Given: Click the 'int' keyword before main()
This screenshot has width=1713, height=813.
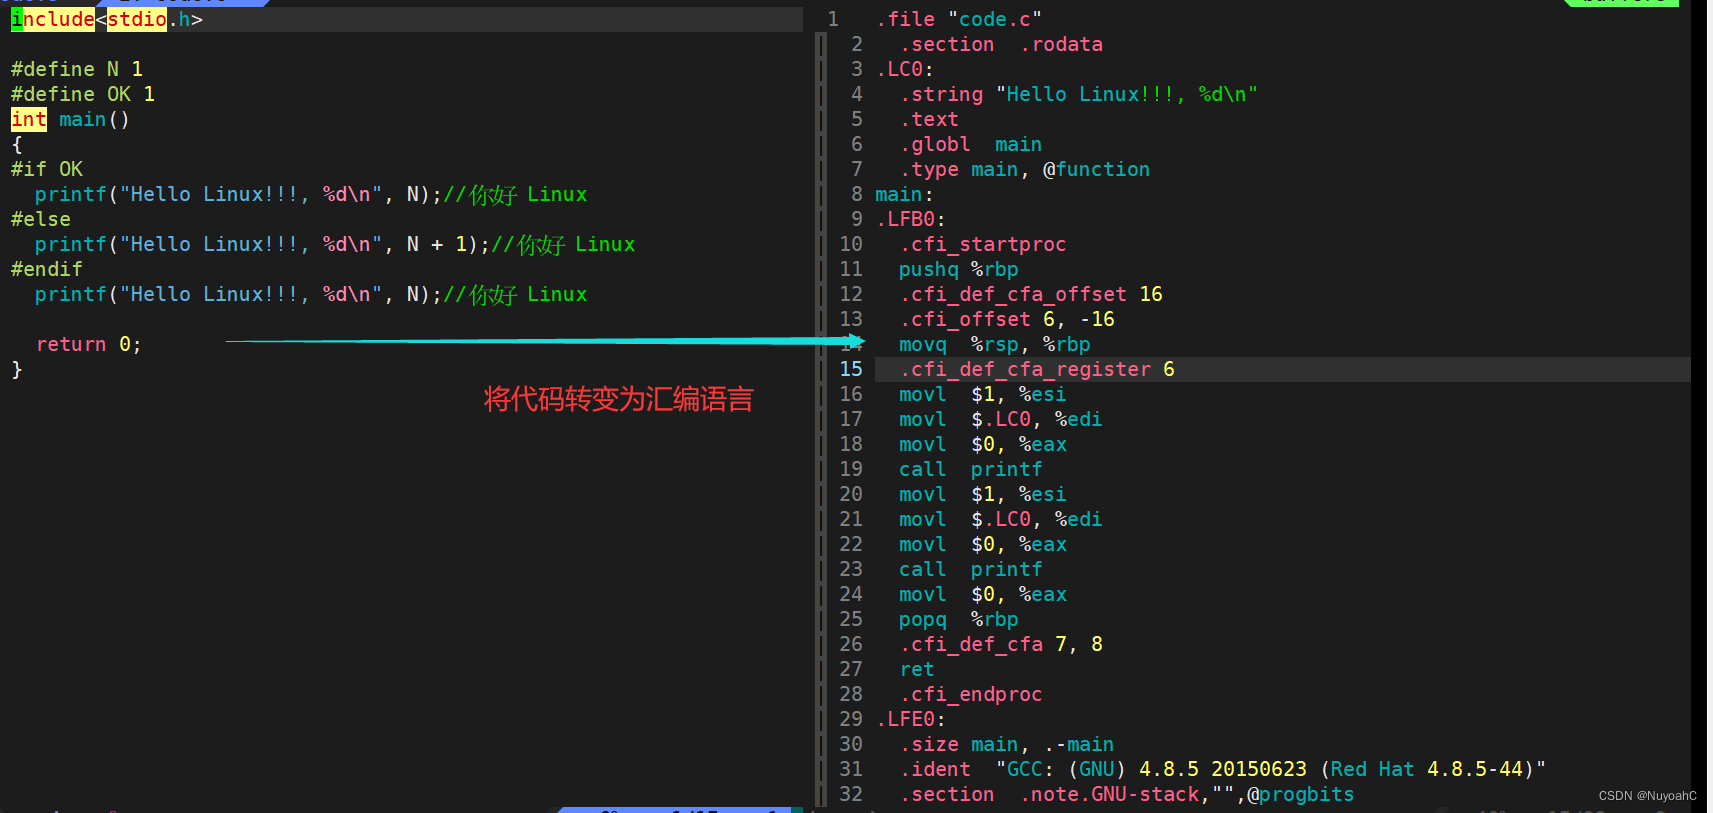Looking at the screenshot, I should pyautogui.click(x=29, y=119).
